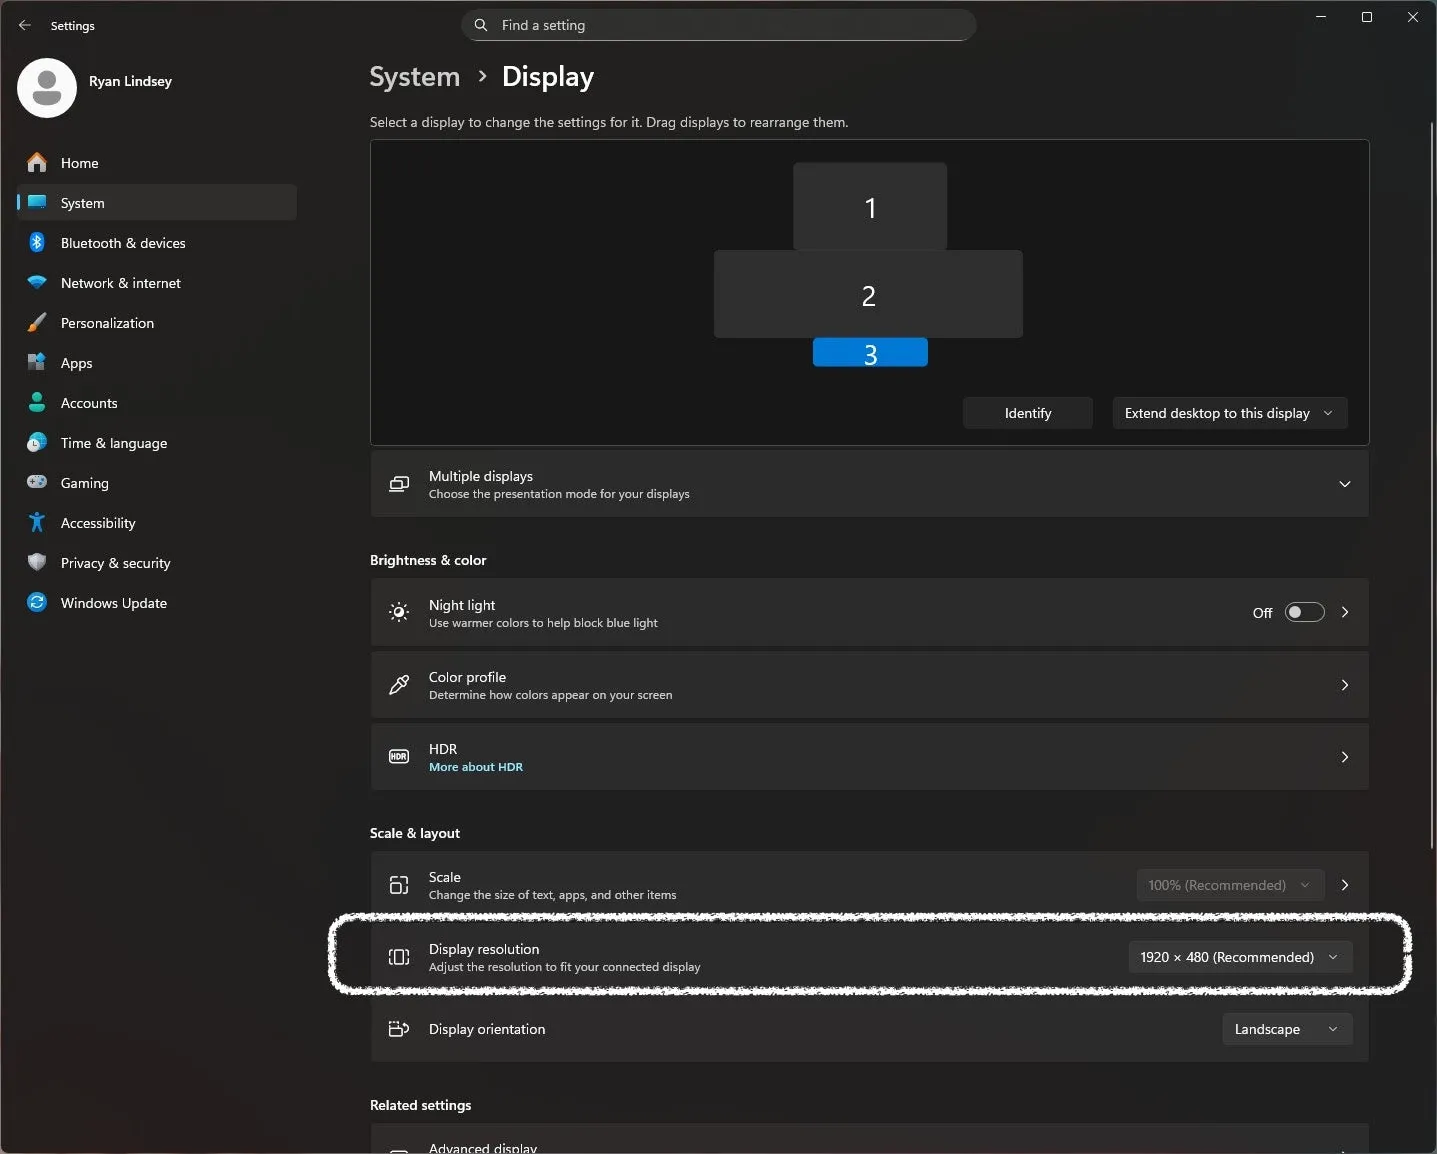Click the Accessibility figure icon

coord(37,522)
